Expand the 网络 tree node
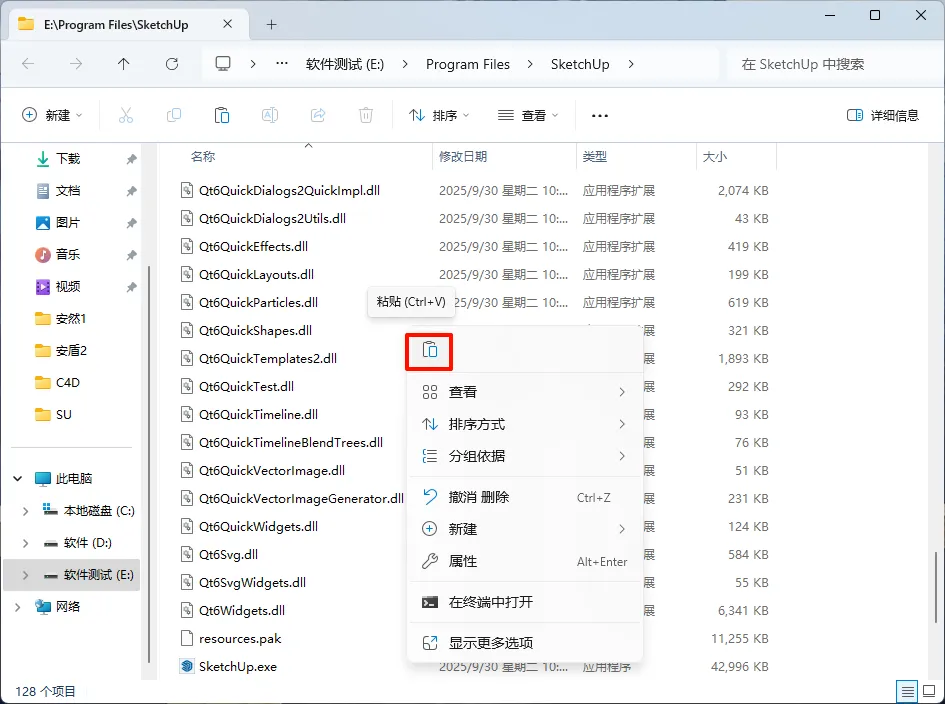Screen dimensions: 945x704 (x=17, y=607)
